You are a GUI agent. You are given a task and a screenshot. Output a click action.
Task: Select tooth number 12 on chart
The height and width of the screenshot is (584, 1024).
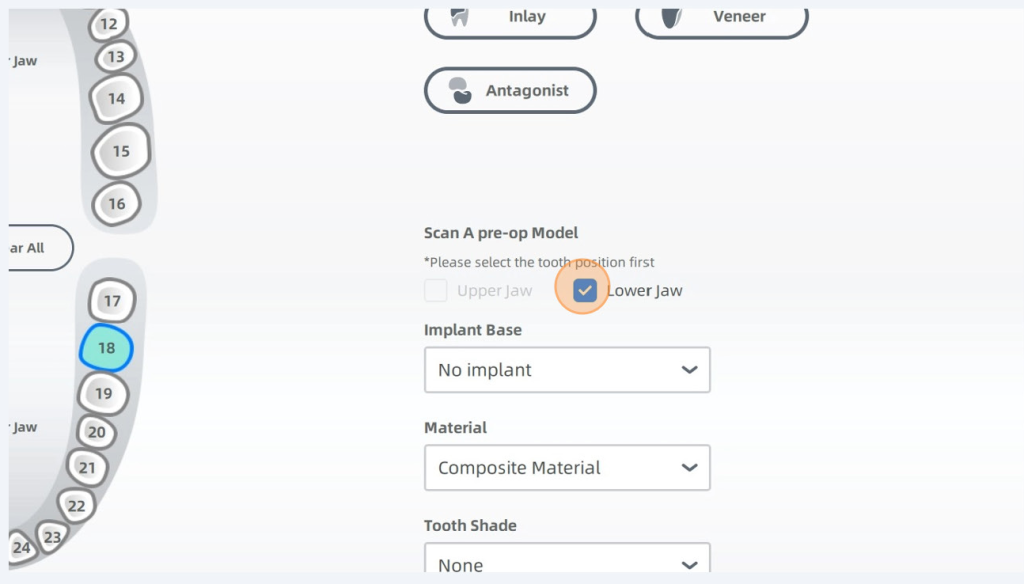pyautogui.click(x=109, y=24)
